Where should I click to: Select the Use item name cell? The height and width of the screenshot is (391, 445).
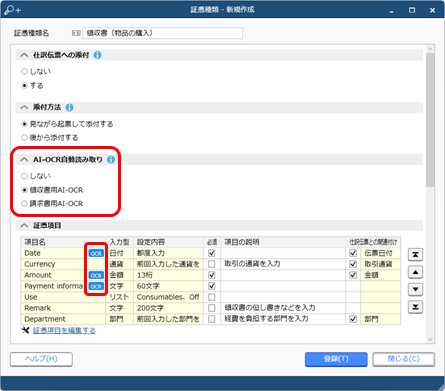[x=63, y=297]
